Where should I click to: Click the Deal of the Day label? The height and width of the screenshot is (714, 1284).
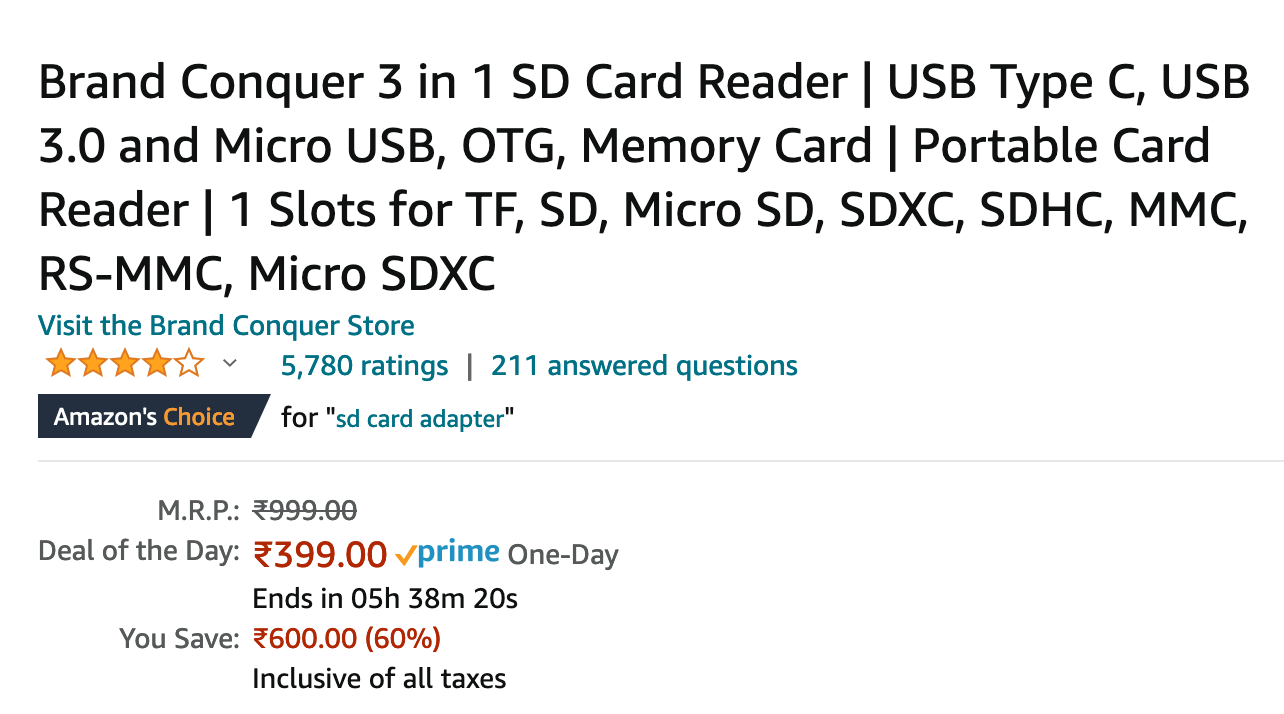click(x=139, y=551)
